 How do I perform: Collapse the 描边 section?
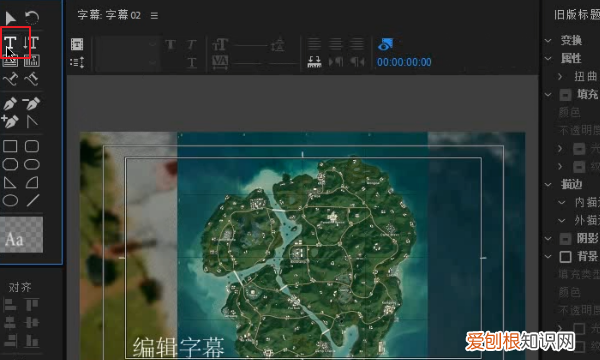[x=548, y=185]
